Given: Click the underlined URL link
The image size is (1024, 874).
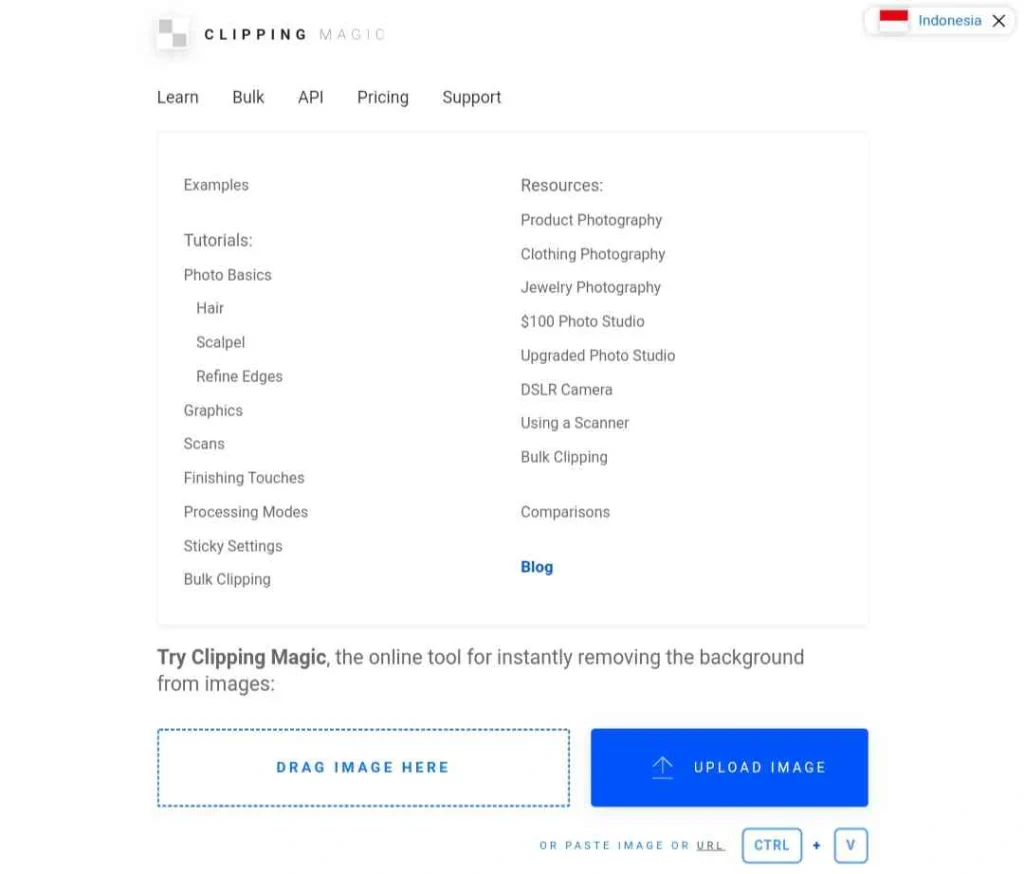Looking at the screenshot, I should click(709, 845).
